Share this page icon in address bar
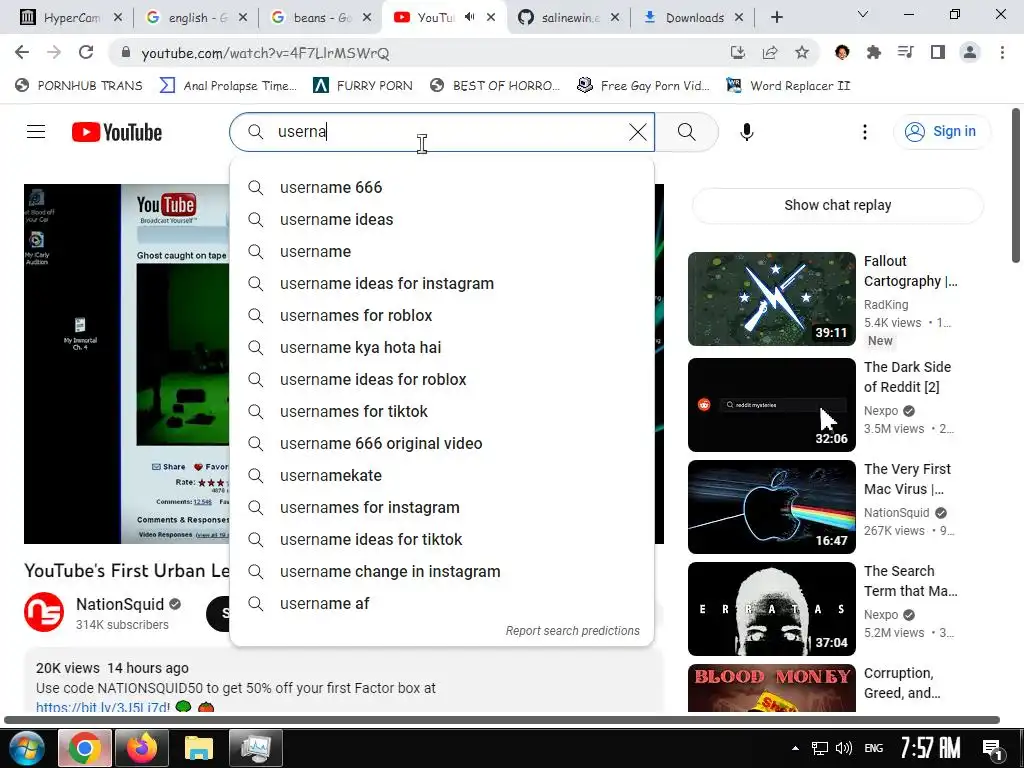The height and width of the screenshot is (768, 1024). pyautogui.click(x=770, y=52)
